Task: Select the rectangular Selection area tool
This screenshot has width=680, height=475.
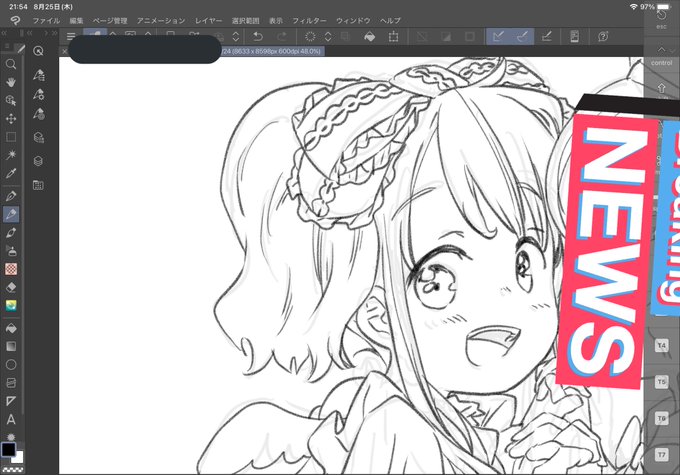Action: click(x=11, y=137)
